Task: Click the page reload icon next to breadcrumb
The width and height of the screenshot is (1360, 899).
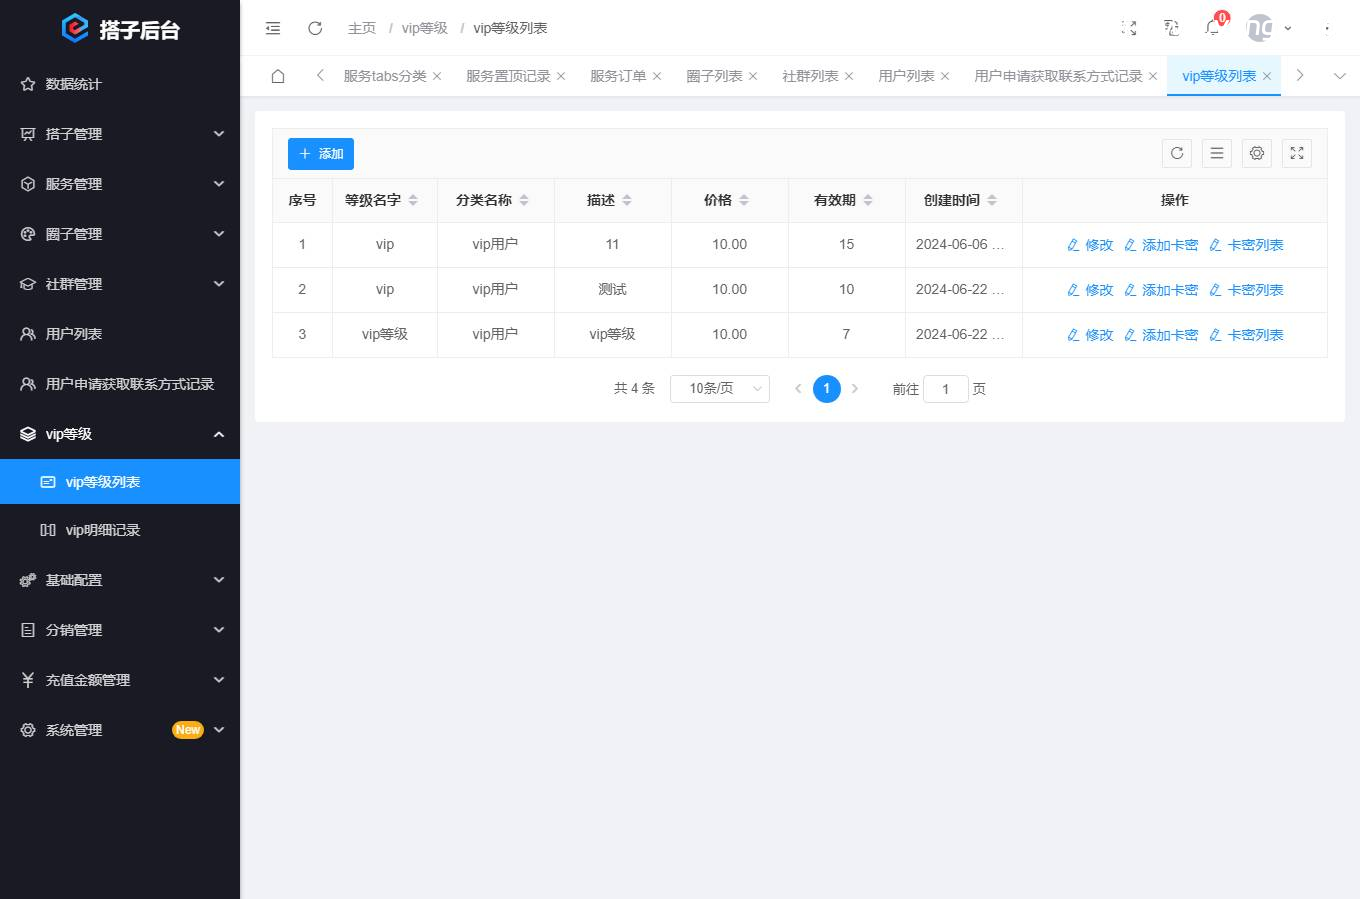Action: click(x=315, y=28)
